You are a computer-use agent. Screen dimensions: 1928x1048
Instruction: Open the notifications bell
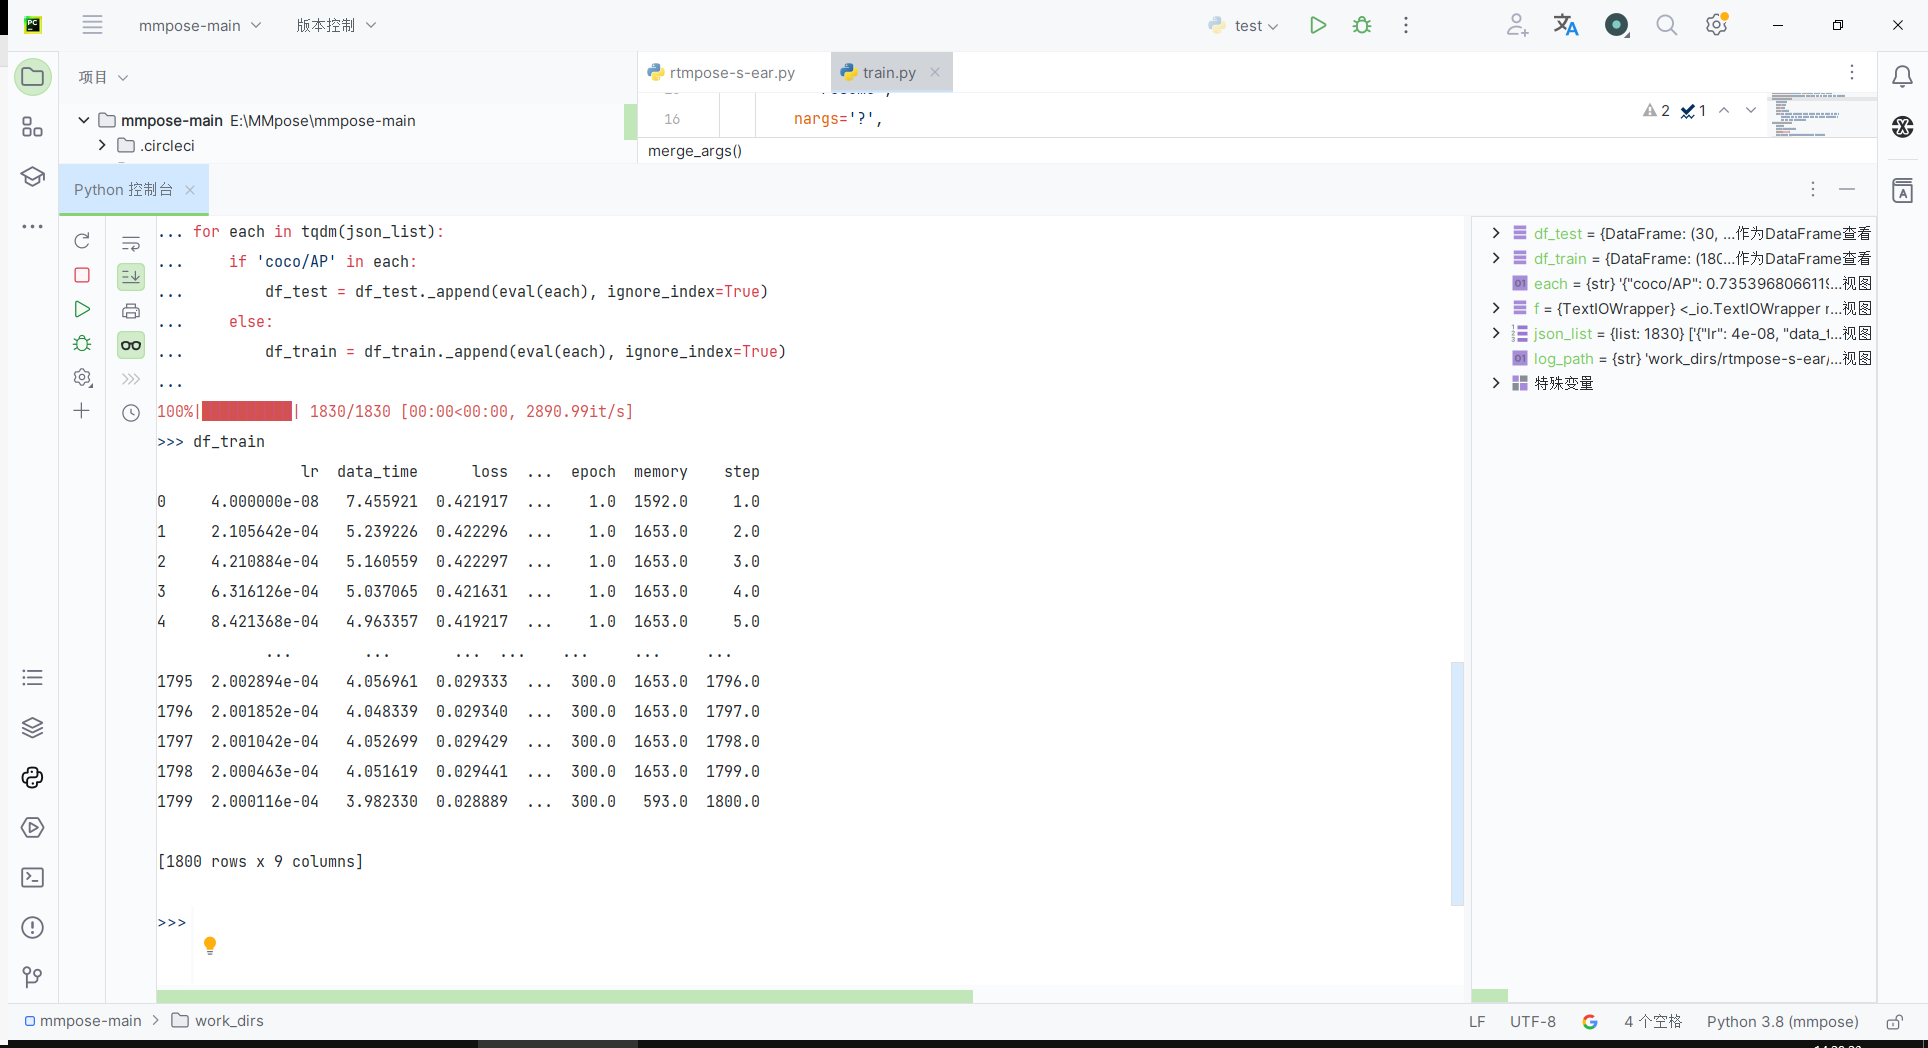tap(1902, 77)
